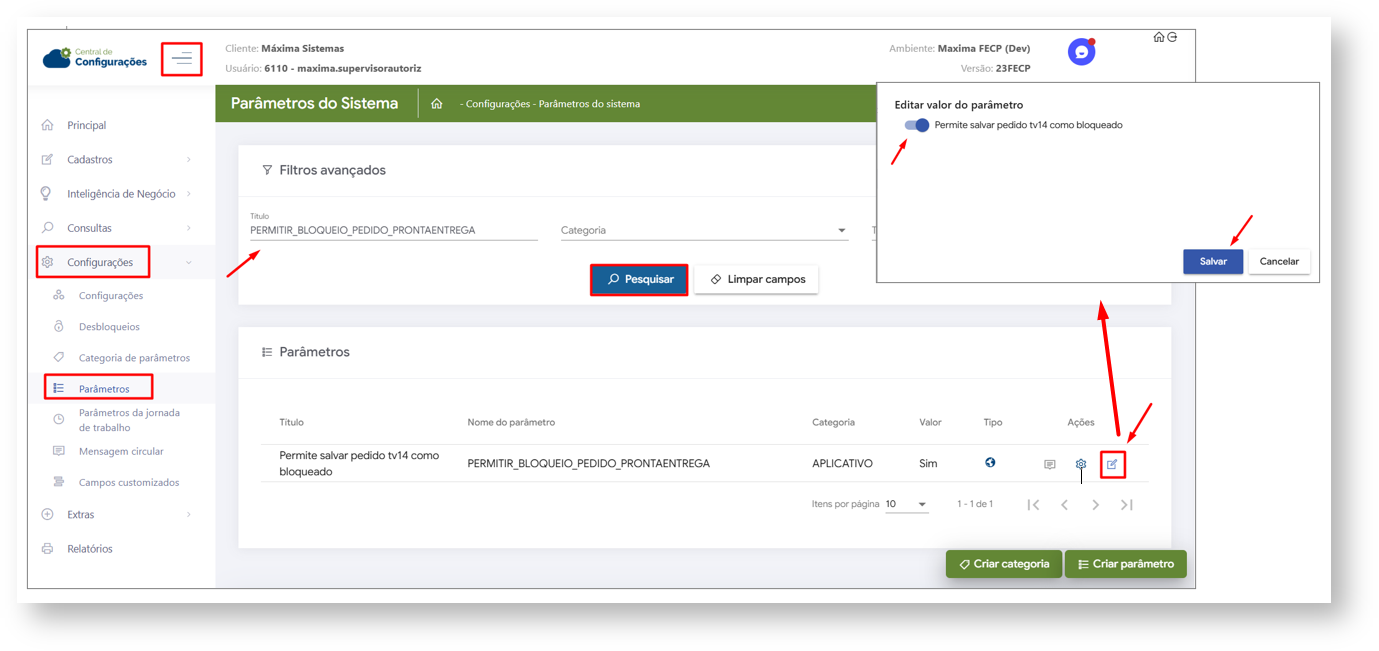The image size is (1379, 651).
Task: Click the PERMITIR_BLOQUEIO_PEDIDO_PRONTAENTREGA cell in the table
Action: coord(589,464)
